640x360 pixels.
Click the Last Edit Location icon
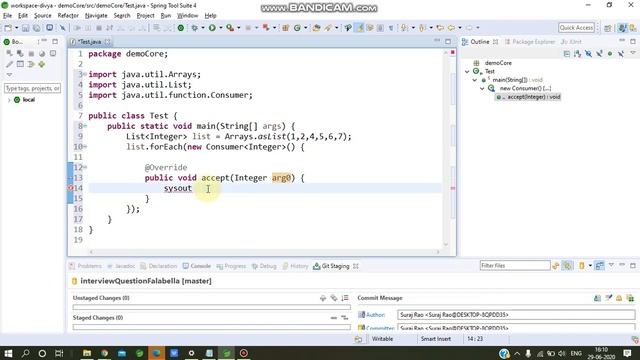point(440,28)
